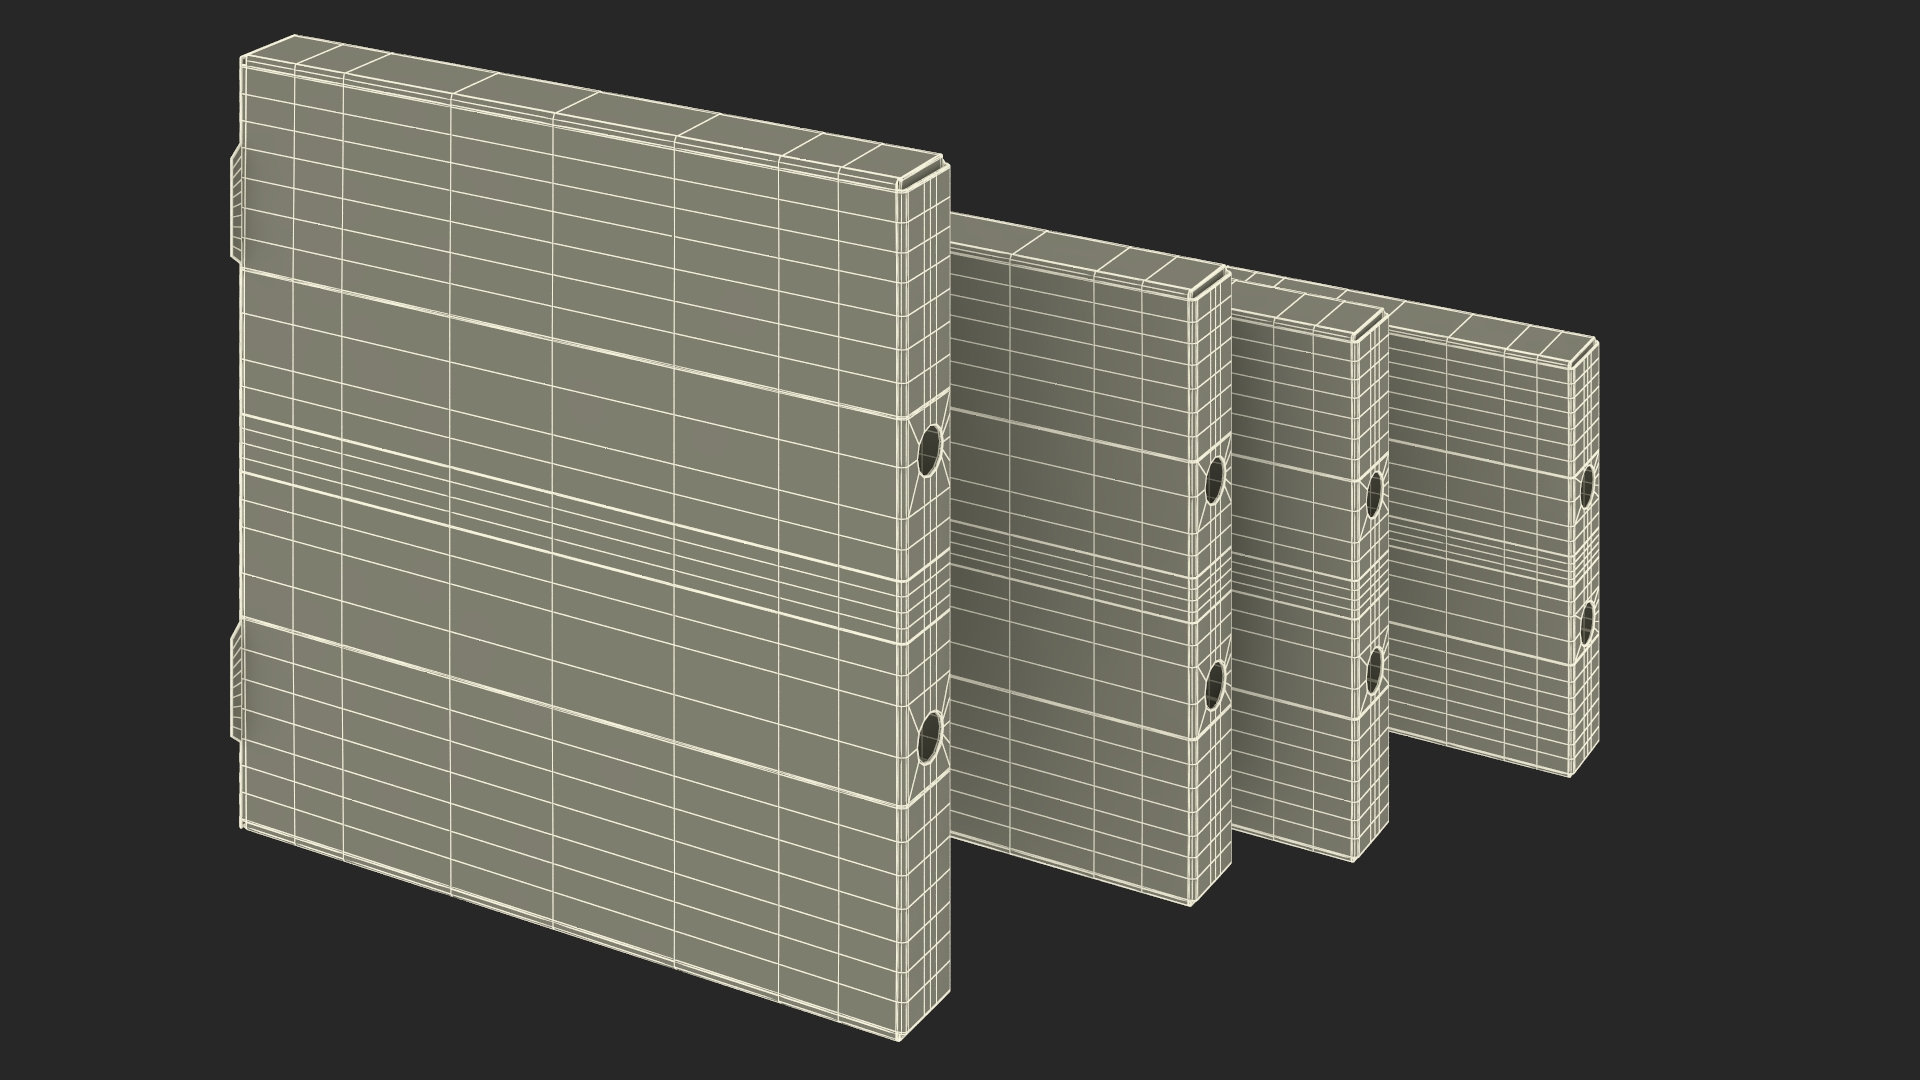
Task: Click lower hole on third panel
Action: click(1375, 671)
